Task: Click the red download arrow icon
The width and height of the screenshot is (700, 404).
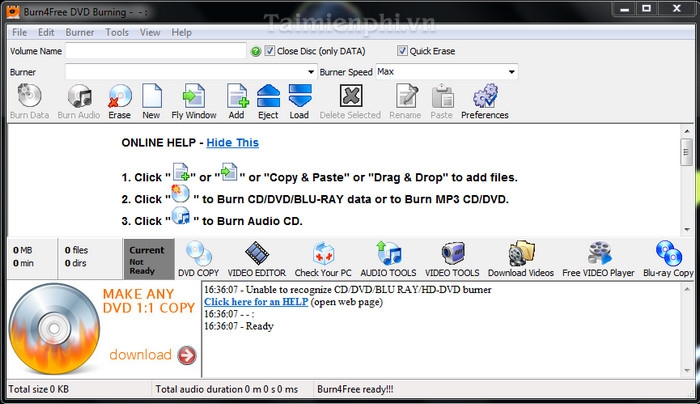Action: [187, 355]
